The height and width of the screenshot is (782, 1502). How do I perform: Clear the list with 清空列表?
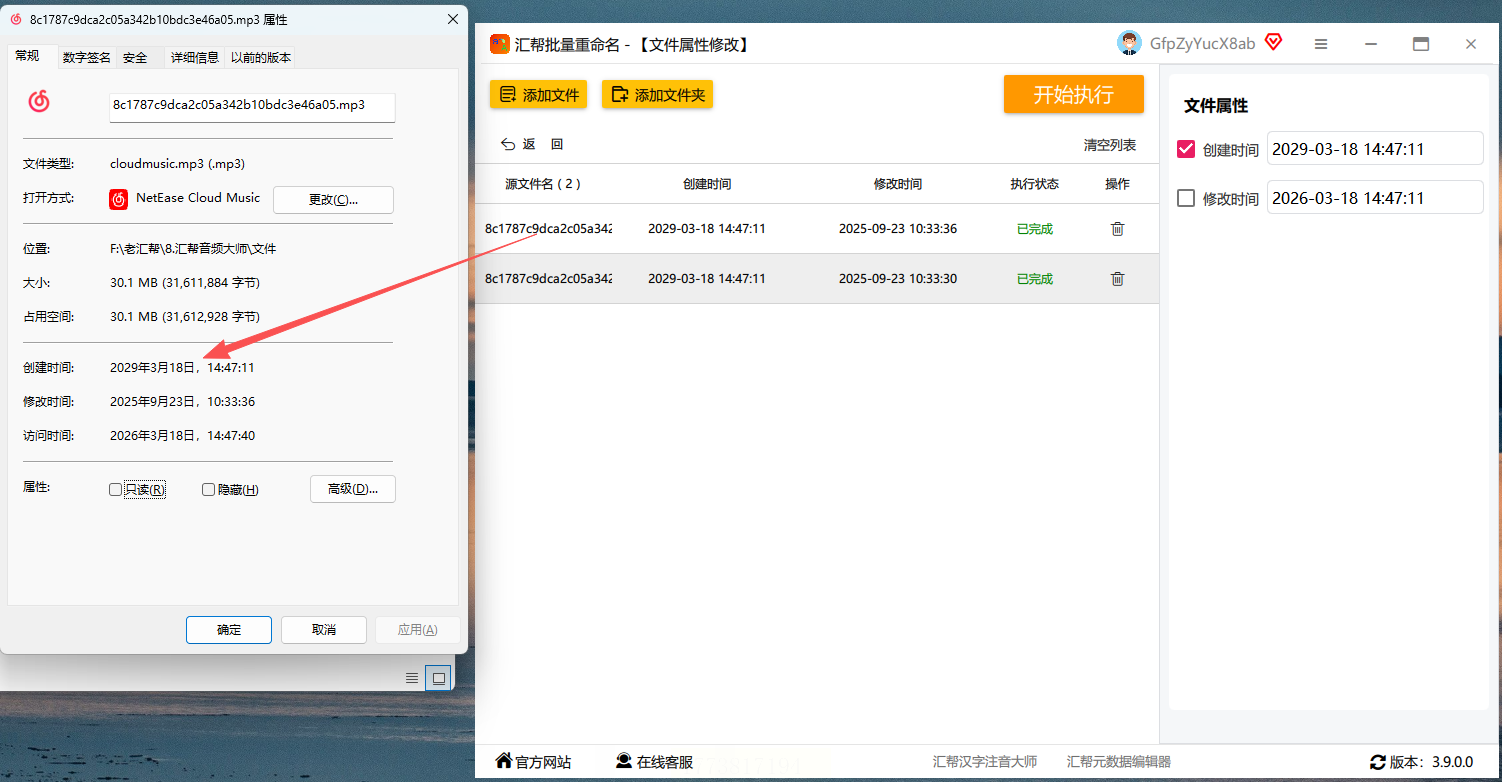pyautogui.click(x=1110, y=145)
